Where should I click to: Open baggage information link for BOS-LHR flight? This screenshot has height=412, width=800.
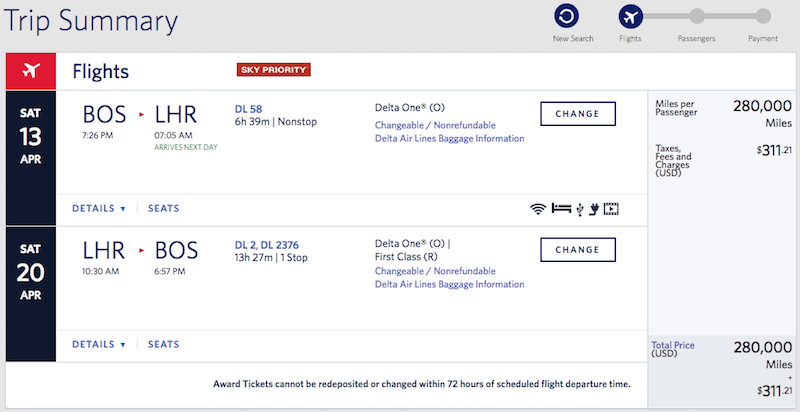[x=449, y=139]
